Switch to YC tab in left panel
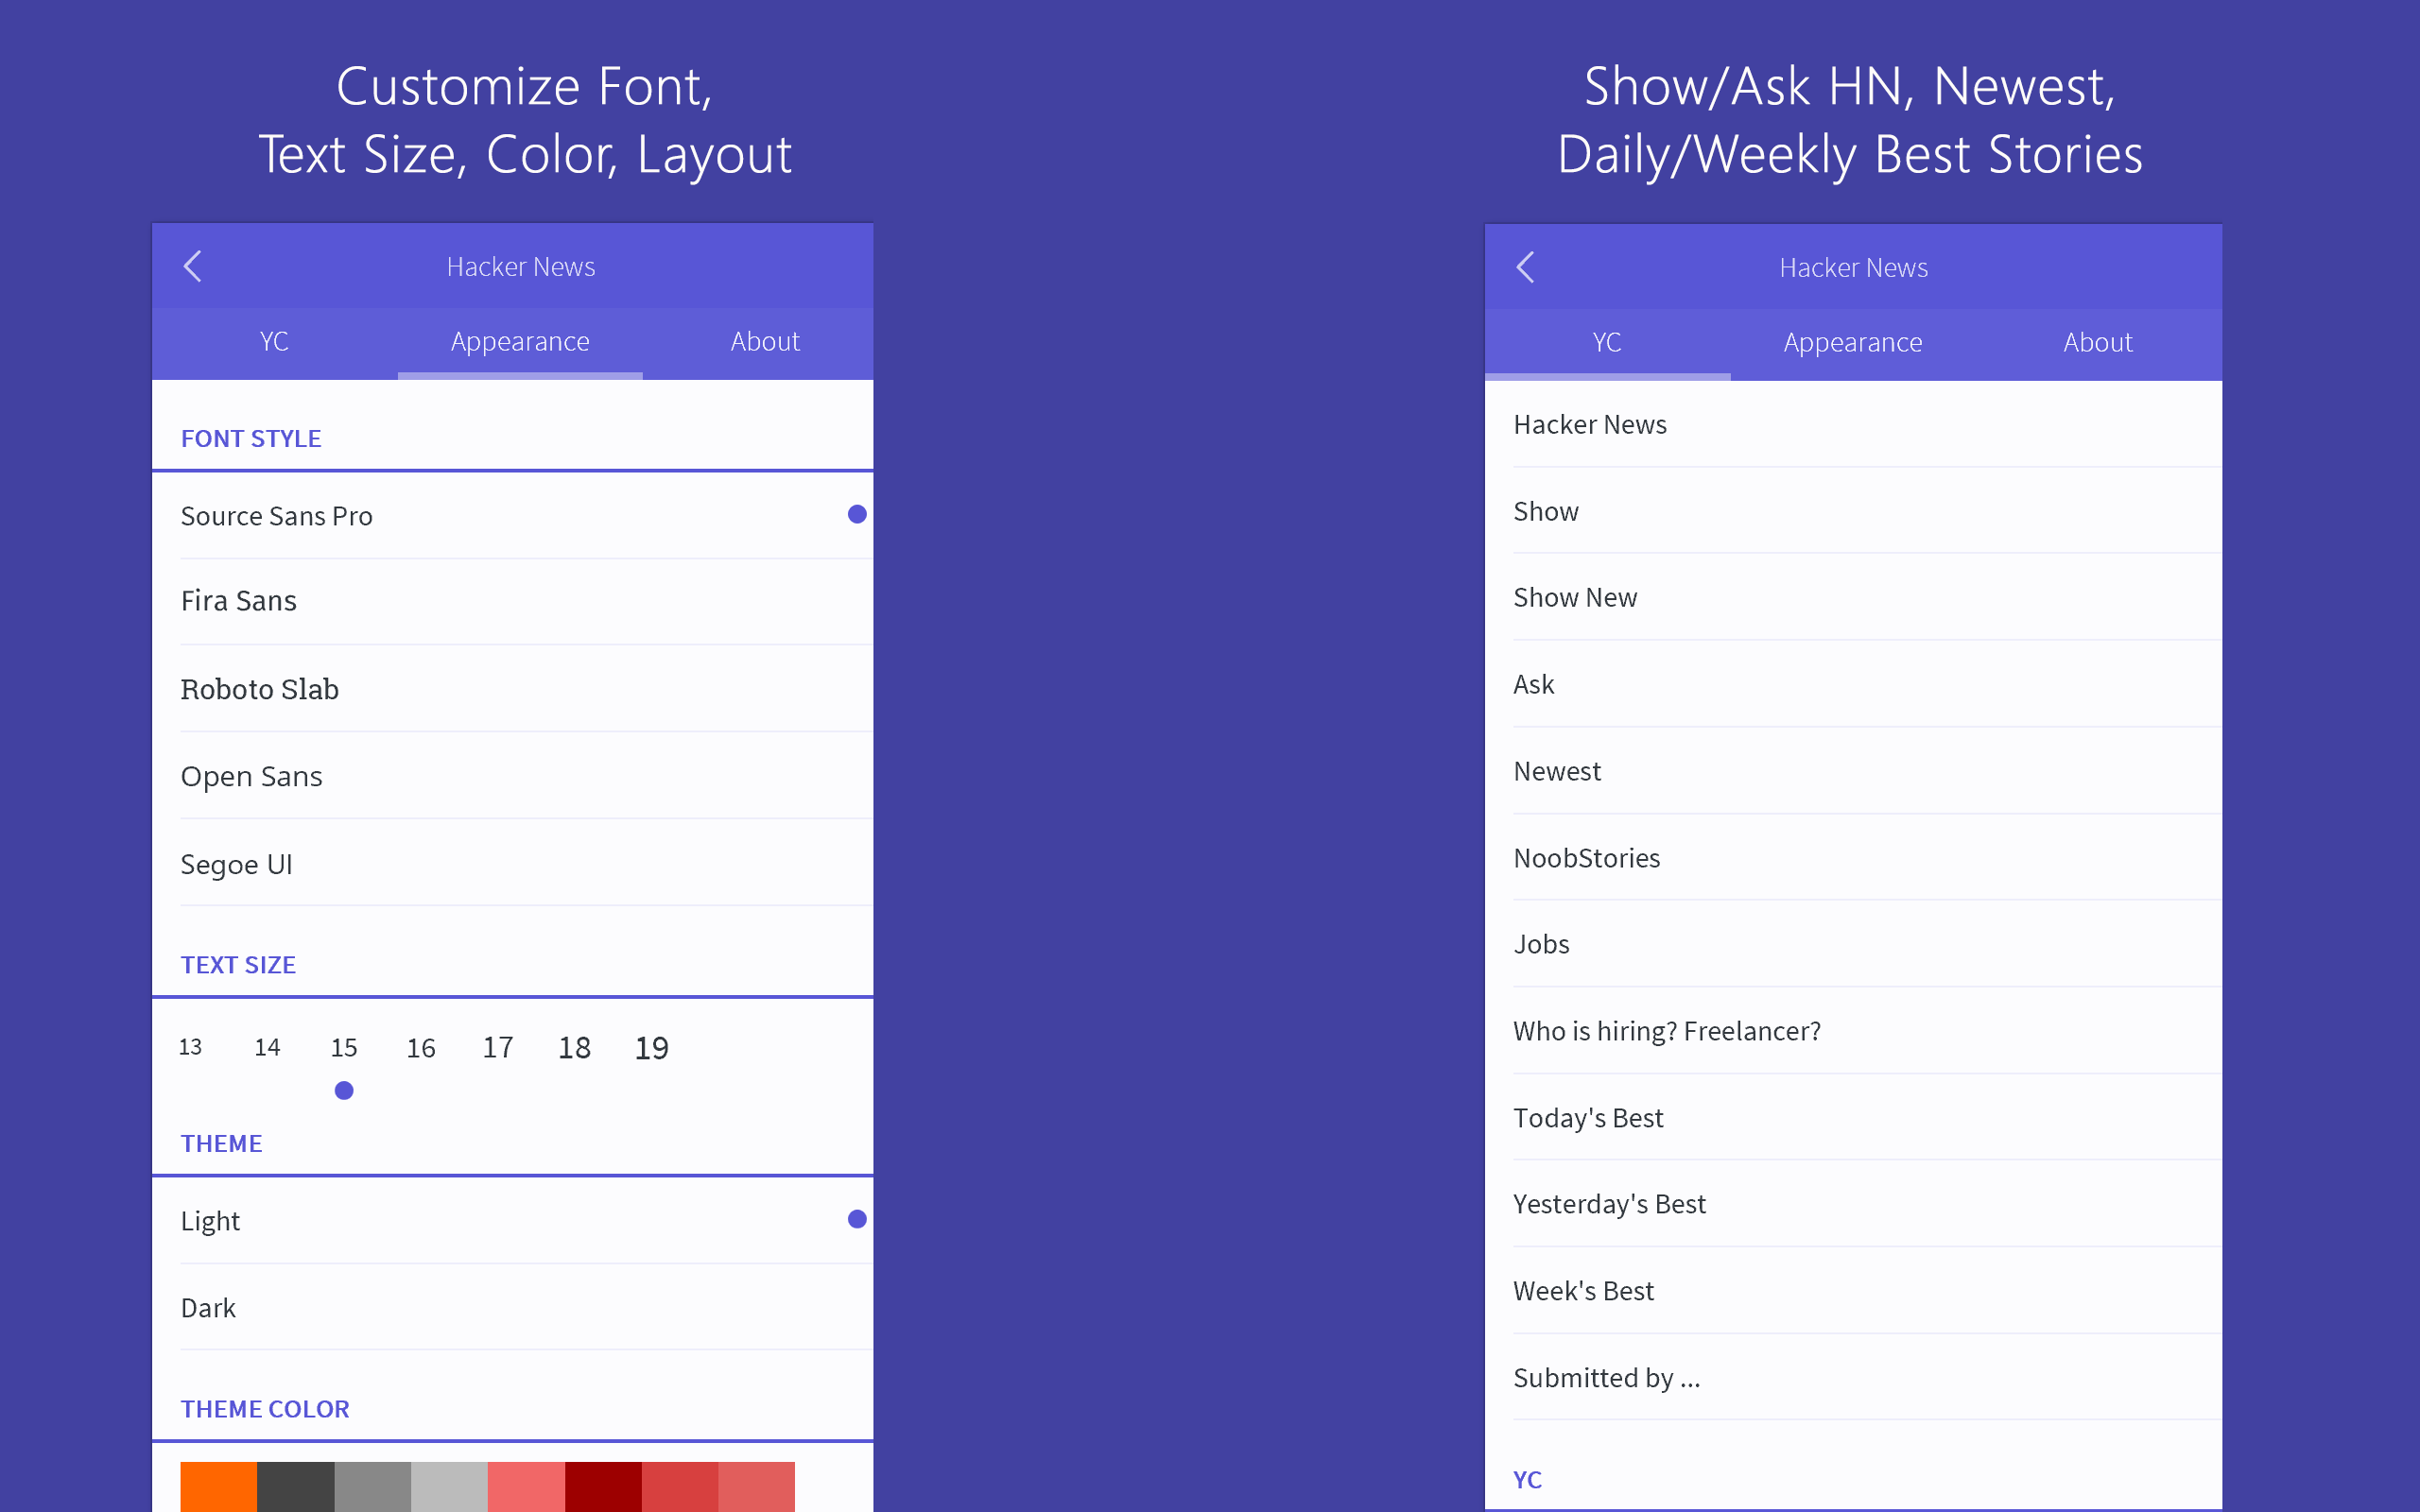Image resolution: width=2420 pixels, height=1512 pixels. pos(274,342)
